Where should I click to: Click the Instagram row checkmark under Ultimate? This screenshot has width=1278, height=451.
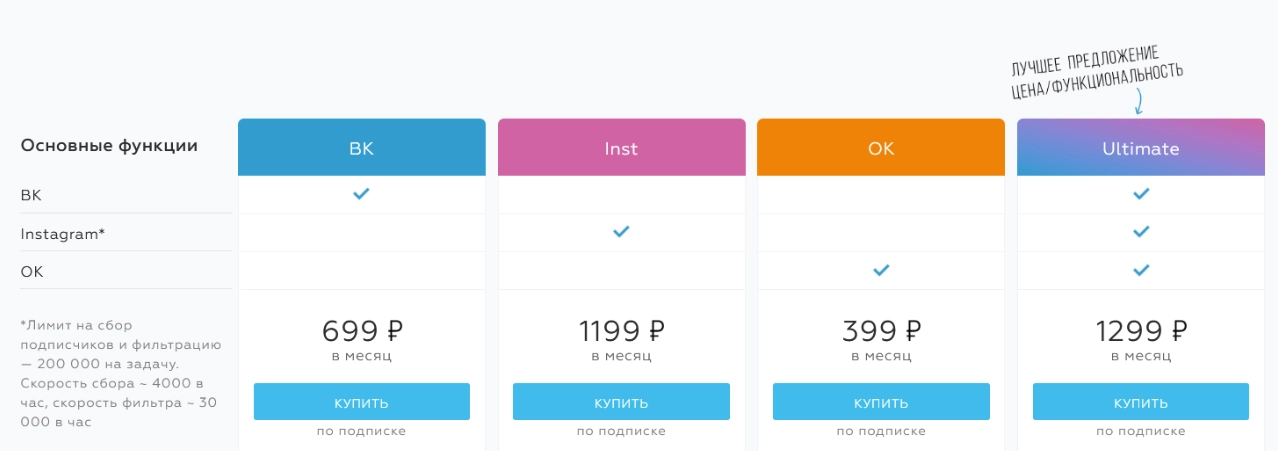(x=1141, y=232)
